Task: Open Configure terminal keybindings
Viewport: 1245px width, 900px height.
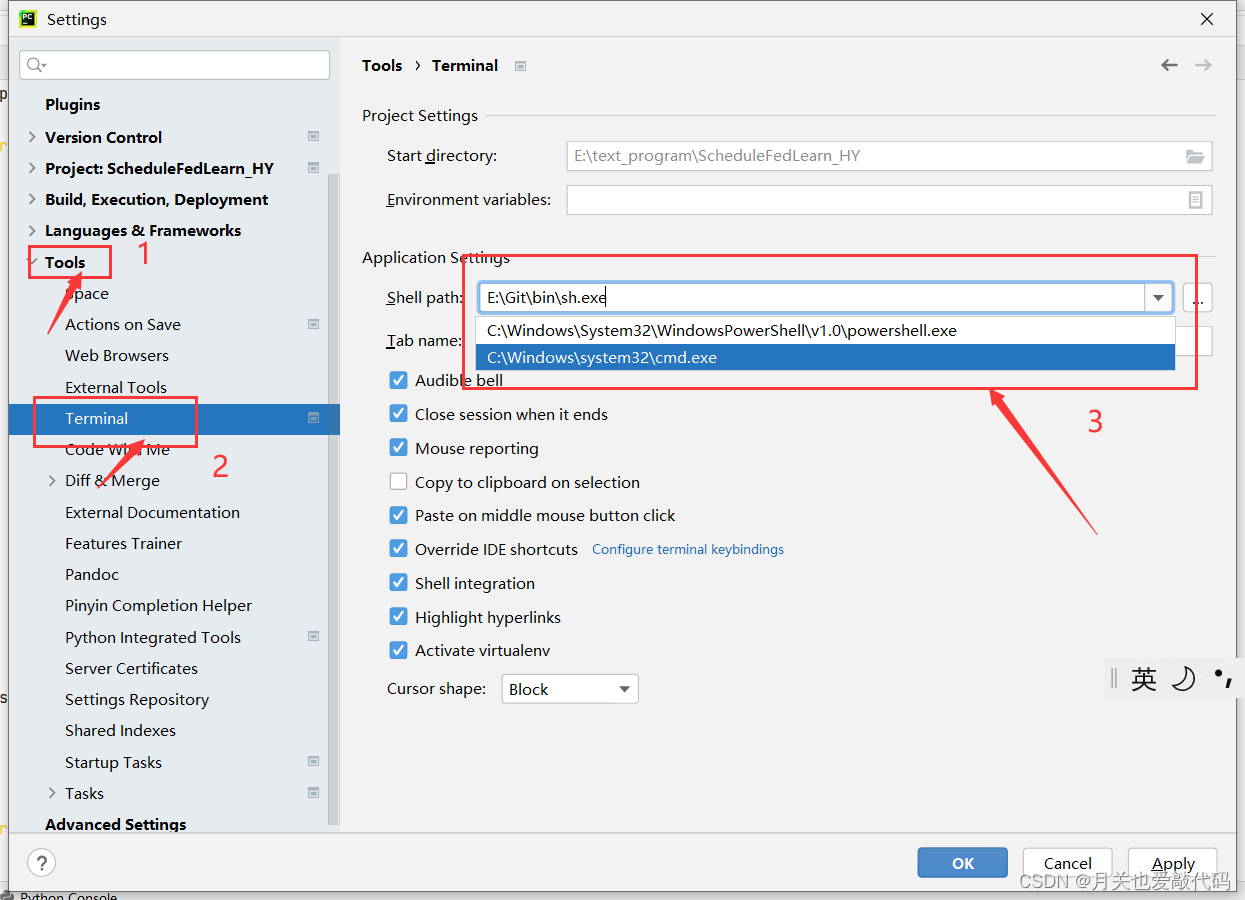Action: pos(687,549)
